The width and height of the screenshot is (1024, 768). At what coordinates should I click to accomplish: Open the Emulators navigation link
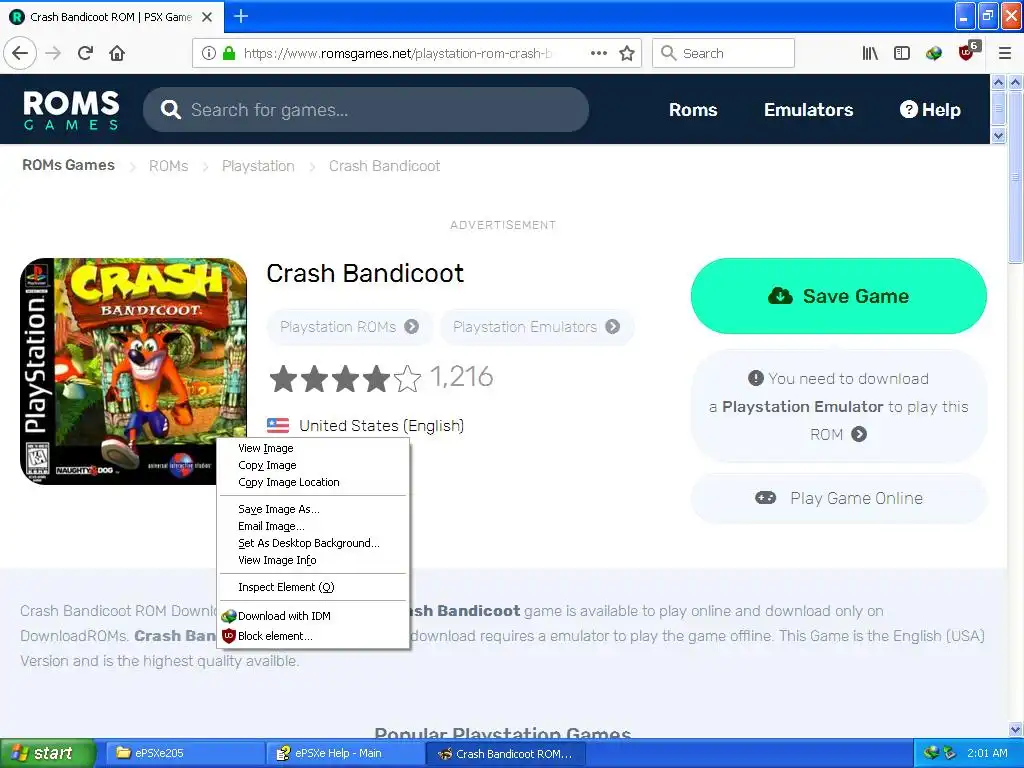808,110
